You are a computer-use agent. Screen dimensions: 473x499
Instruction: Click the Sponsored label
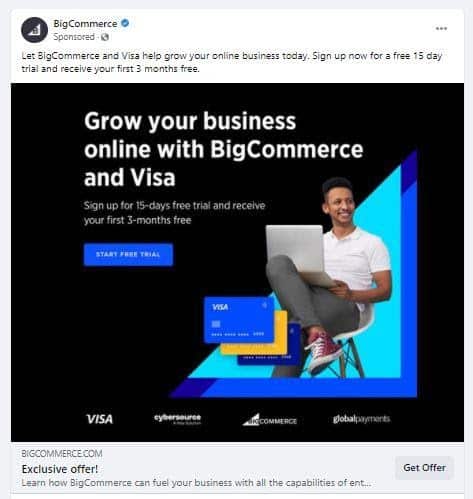(x=74, y=37)
